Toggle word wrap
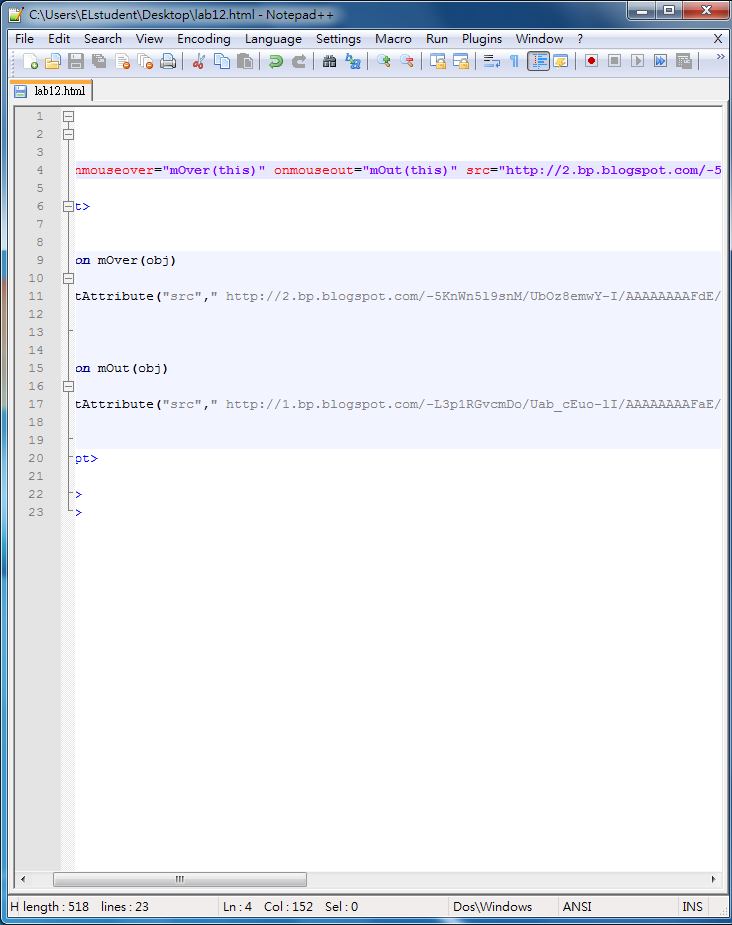This screenshot has width=732, height=925. [x=491, y=61]
